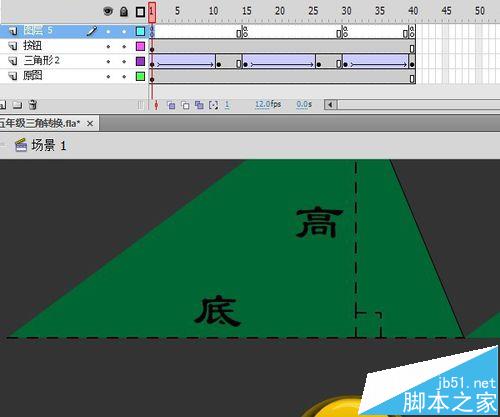Click the pencil edit icon on 图层 5
Image resolution: width=500 pixels, height=417 pixels.
(x=92, y=31)
